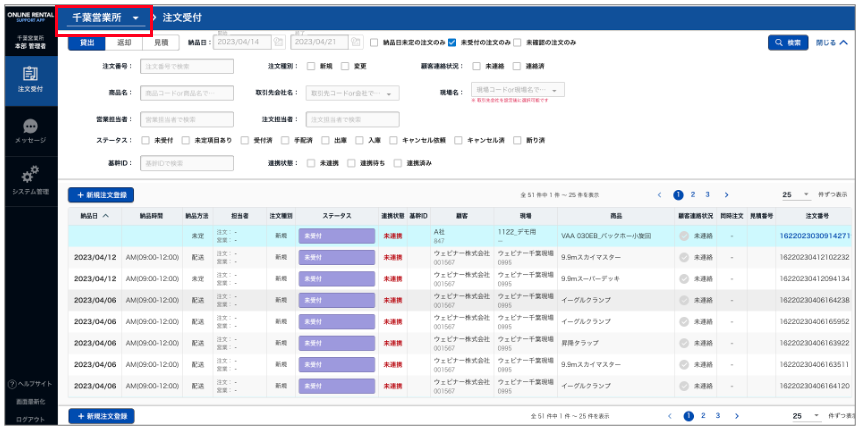
Task: Click the top 新規注文登録 button
Action: point(100,196)
